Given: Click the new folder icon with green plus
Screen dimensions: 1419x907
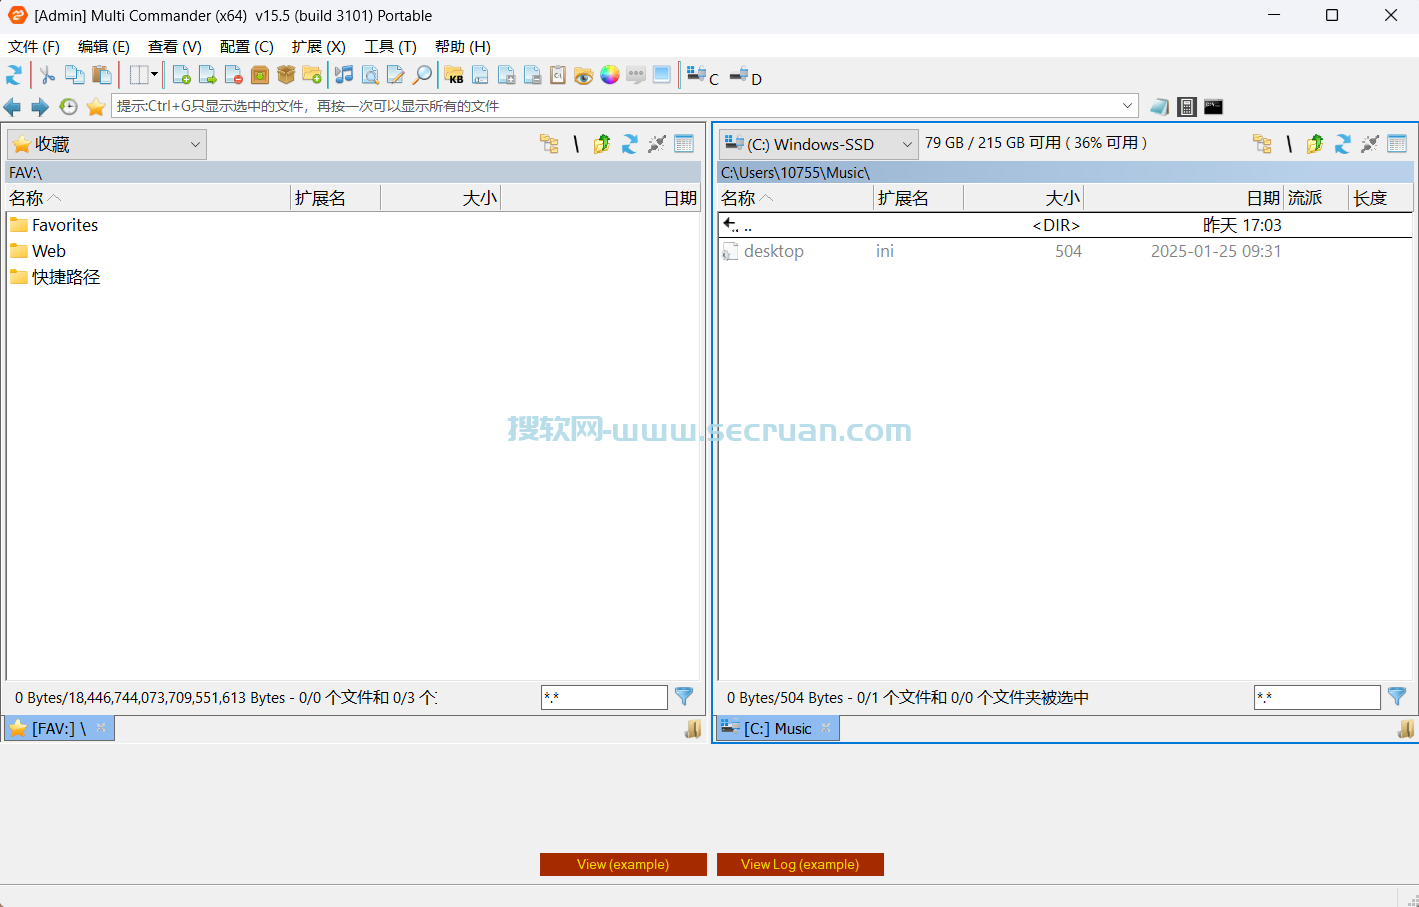Looking at the screenshot, I should [x=312, y=75].
